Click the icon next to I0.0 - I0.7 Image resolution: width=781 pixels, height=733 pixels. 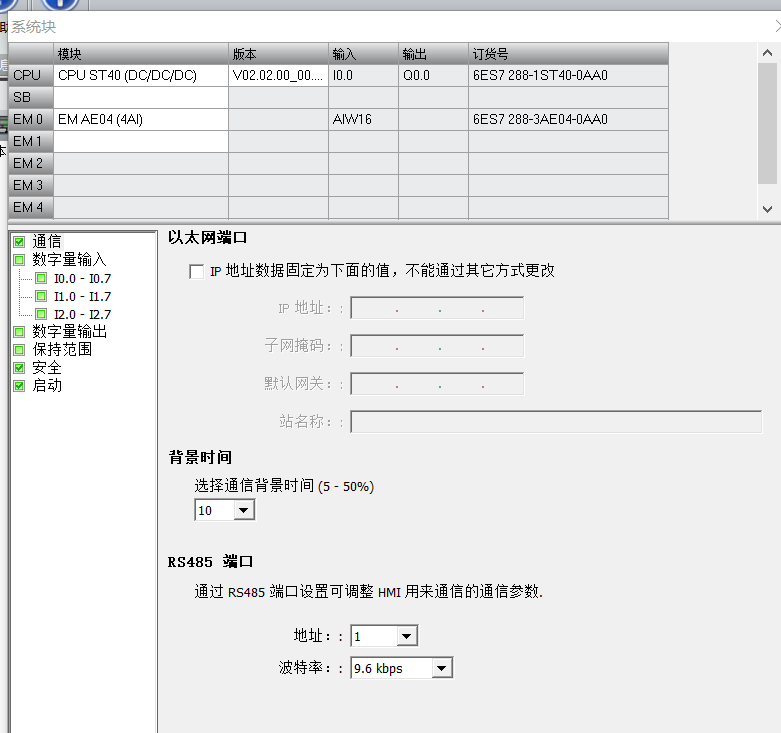(41, 278)
